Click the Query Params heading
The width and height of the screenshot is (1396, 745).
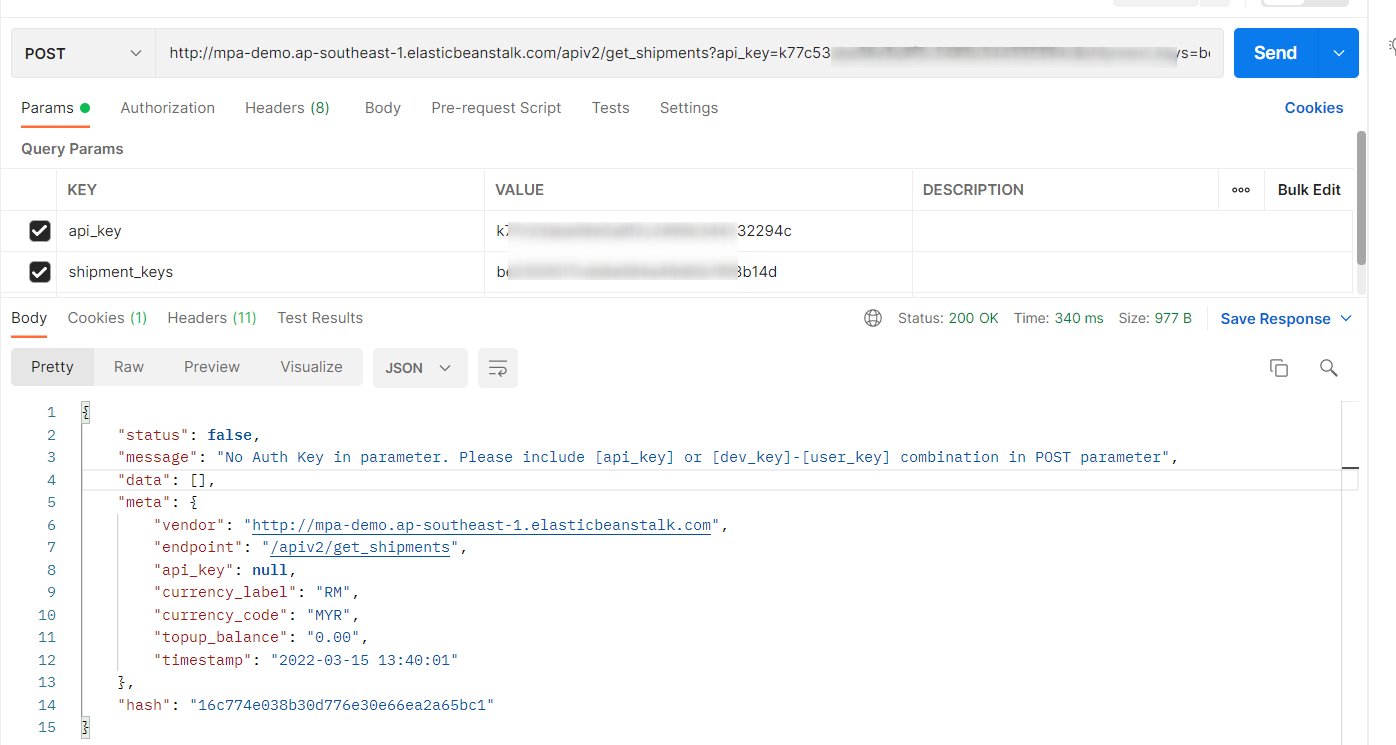click(72, 149)
